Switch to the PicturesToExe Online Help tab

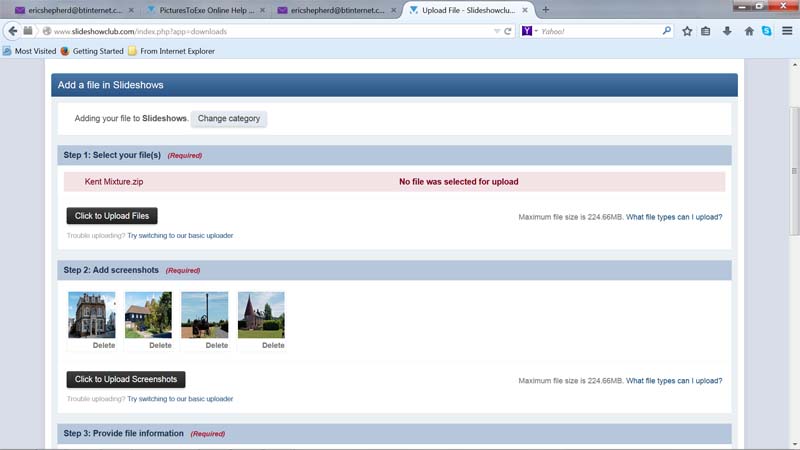[x=201, y=10]
